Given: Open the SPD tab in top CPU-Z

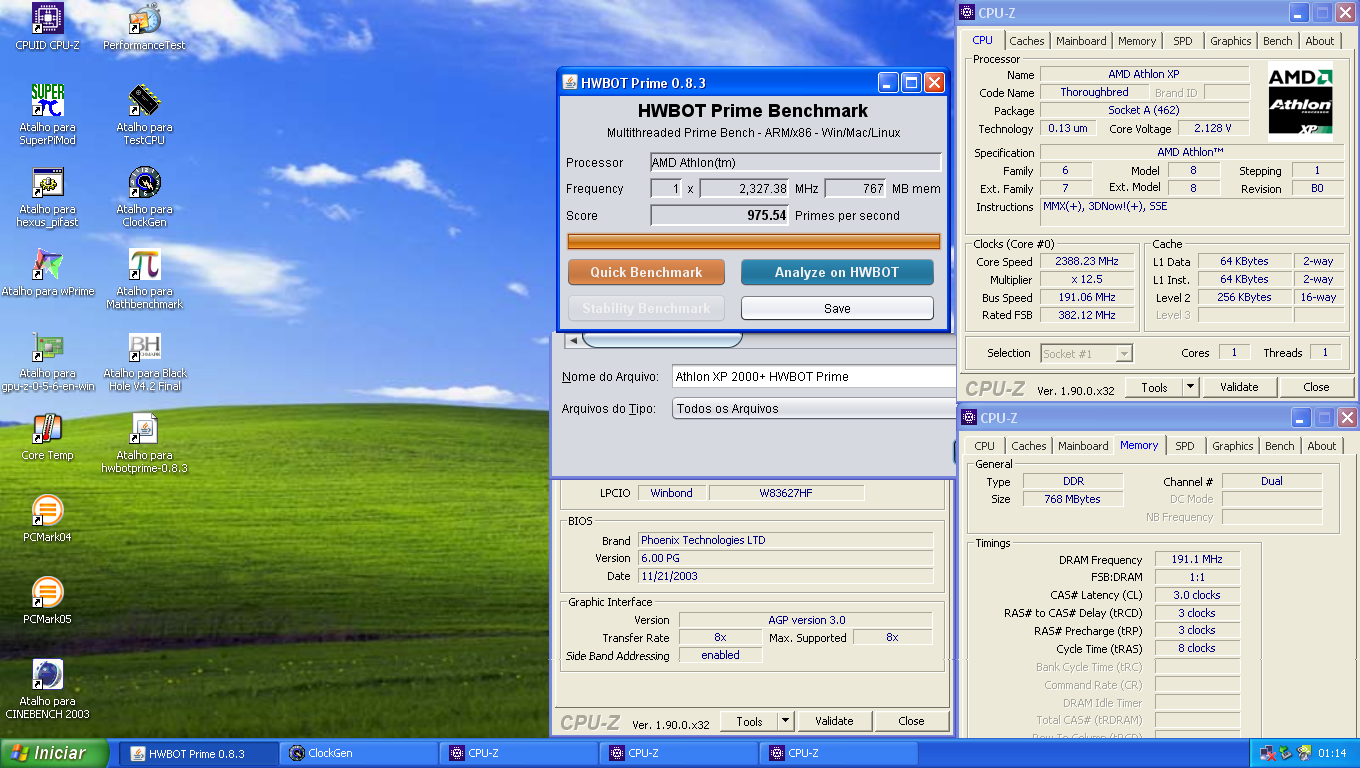Looking at the screenshot, I should (x=1183, y=41).
